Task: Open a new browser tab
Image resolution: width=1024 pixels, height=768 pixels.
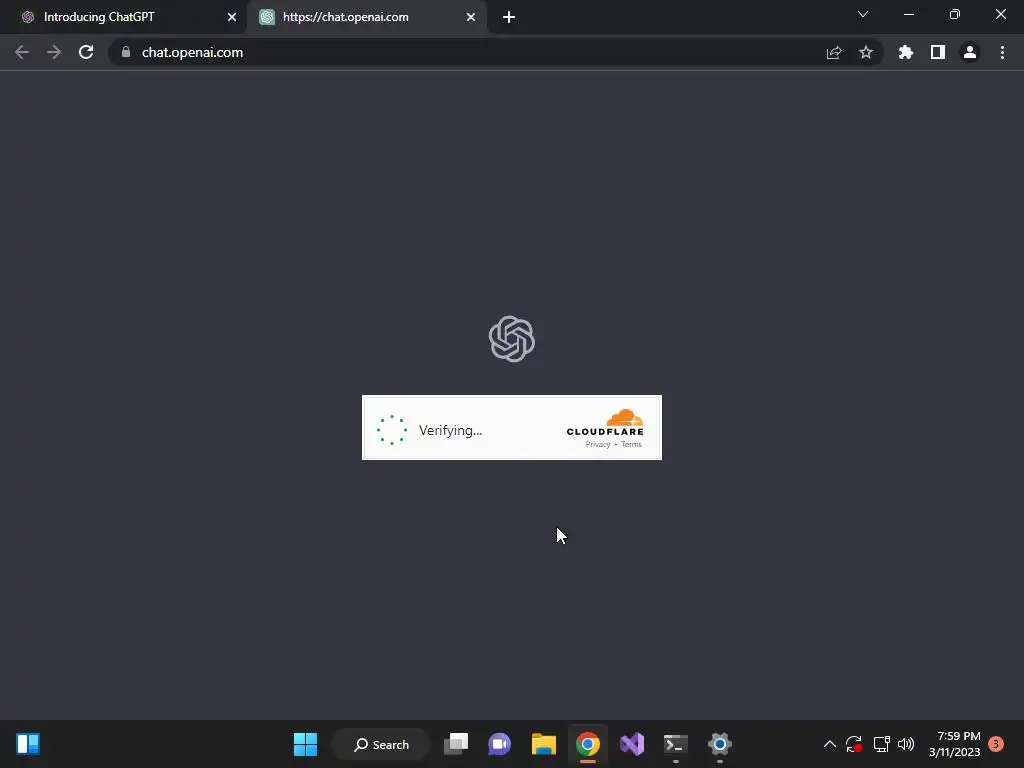Action: (x=509, y=17)
